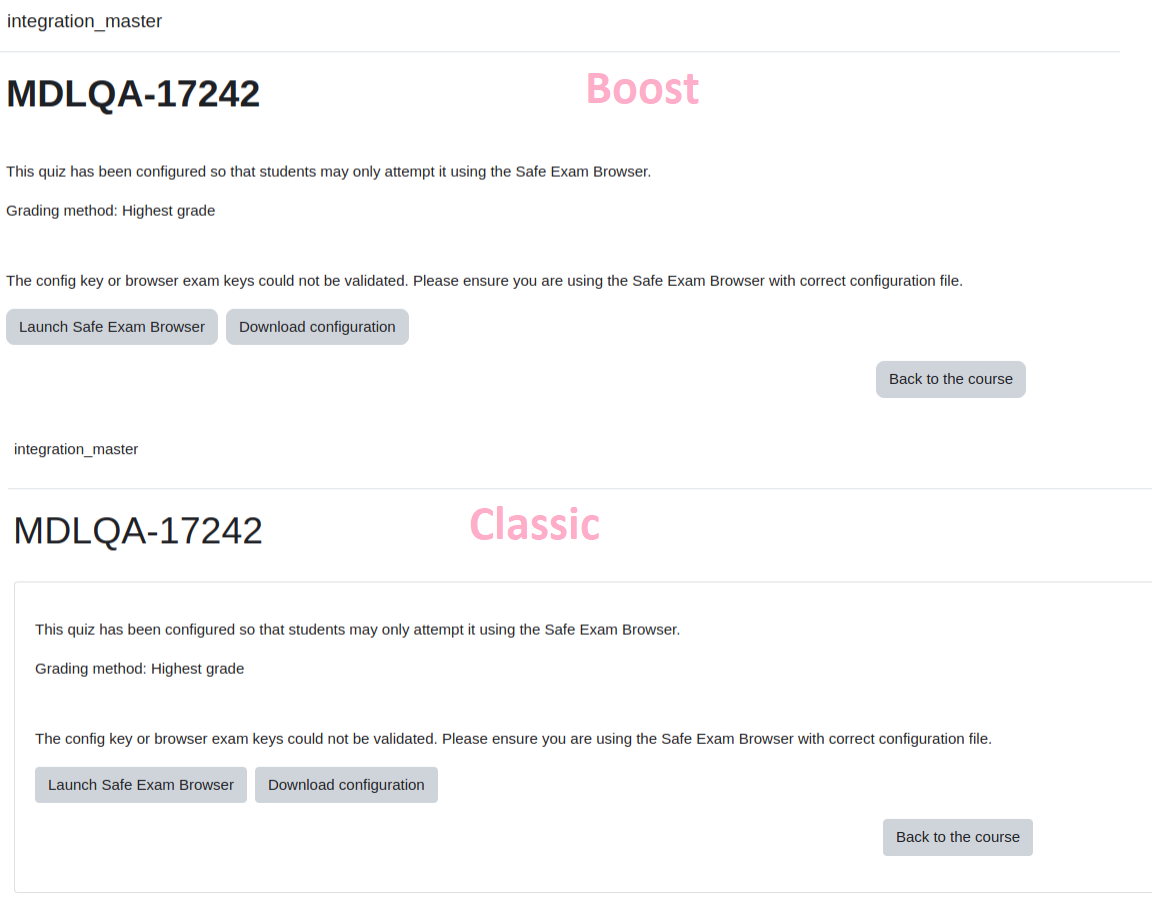Launch Safe Exam Browser in Classic theme section

tap(141, 785)
